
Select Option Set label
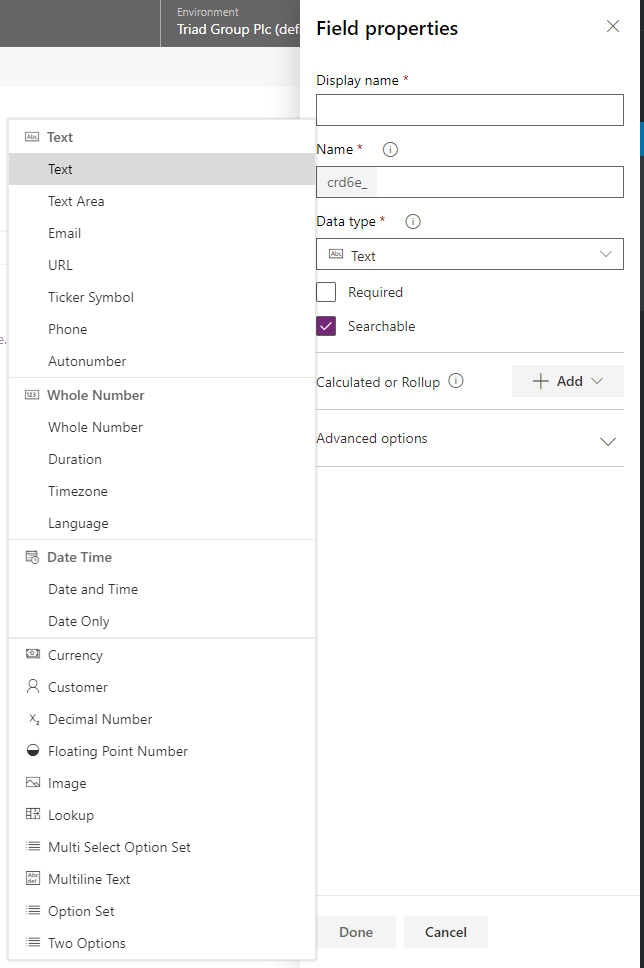81,911
